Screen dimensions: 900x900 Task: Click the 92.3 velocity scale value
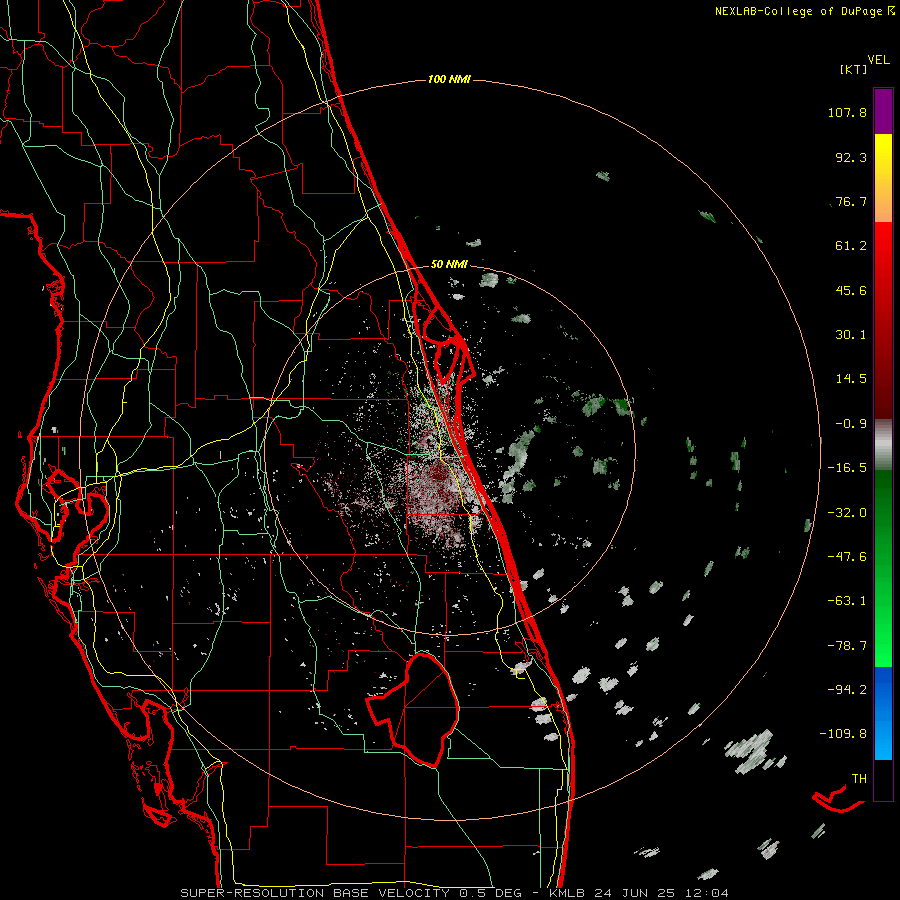(851, 157)
